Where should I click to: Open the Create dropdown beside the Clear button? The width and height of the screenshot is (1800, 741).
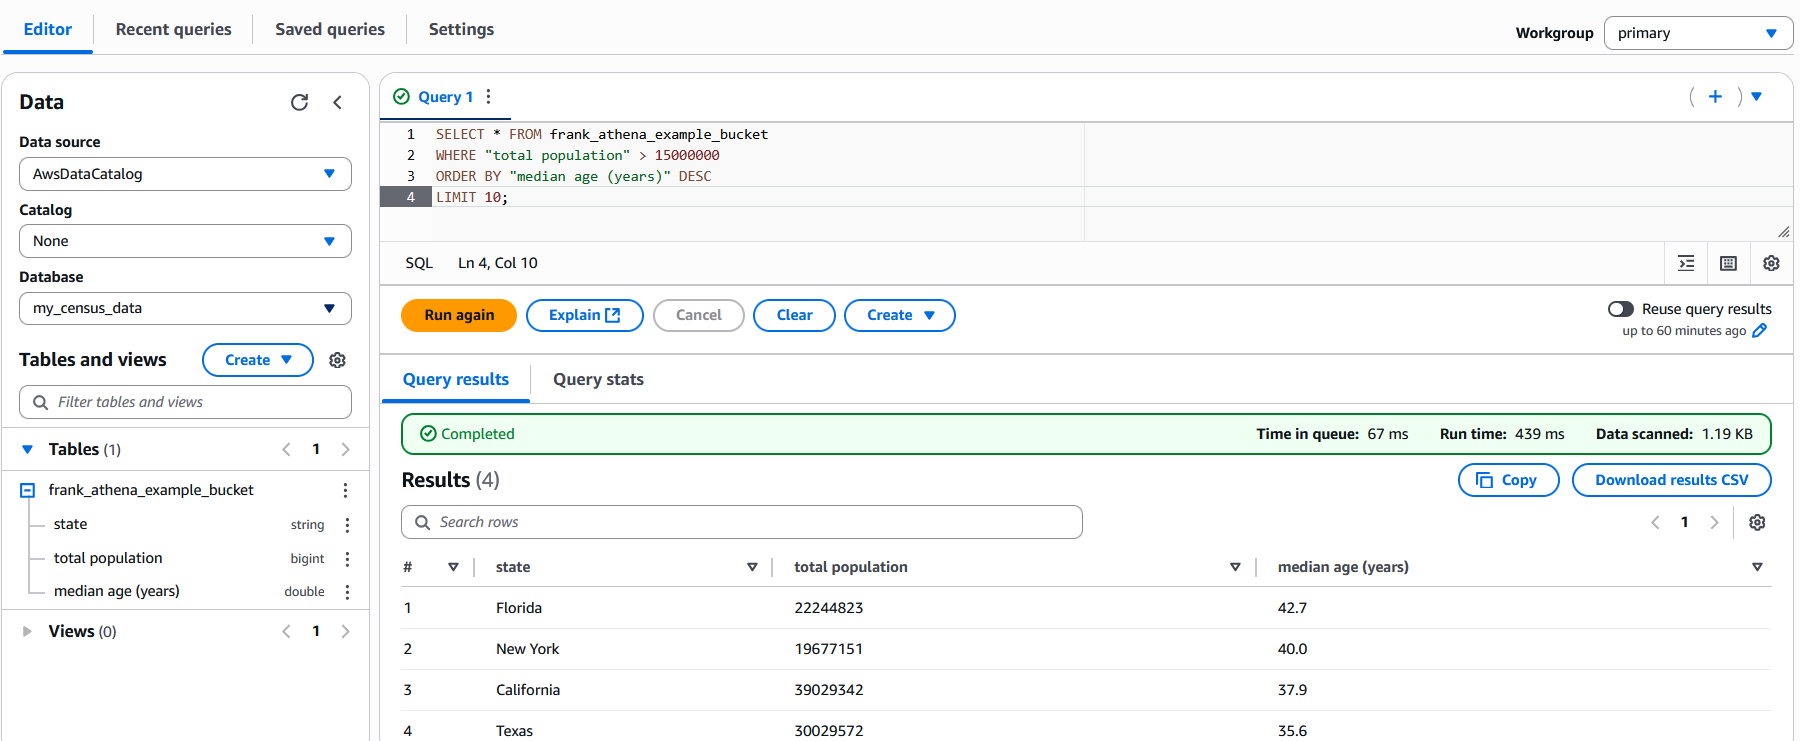click(x=900, y=315)
